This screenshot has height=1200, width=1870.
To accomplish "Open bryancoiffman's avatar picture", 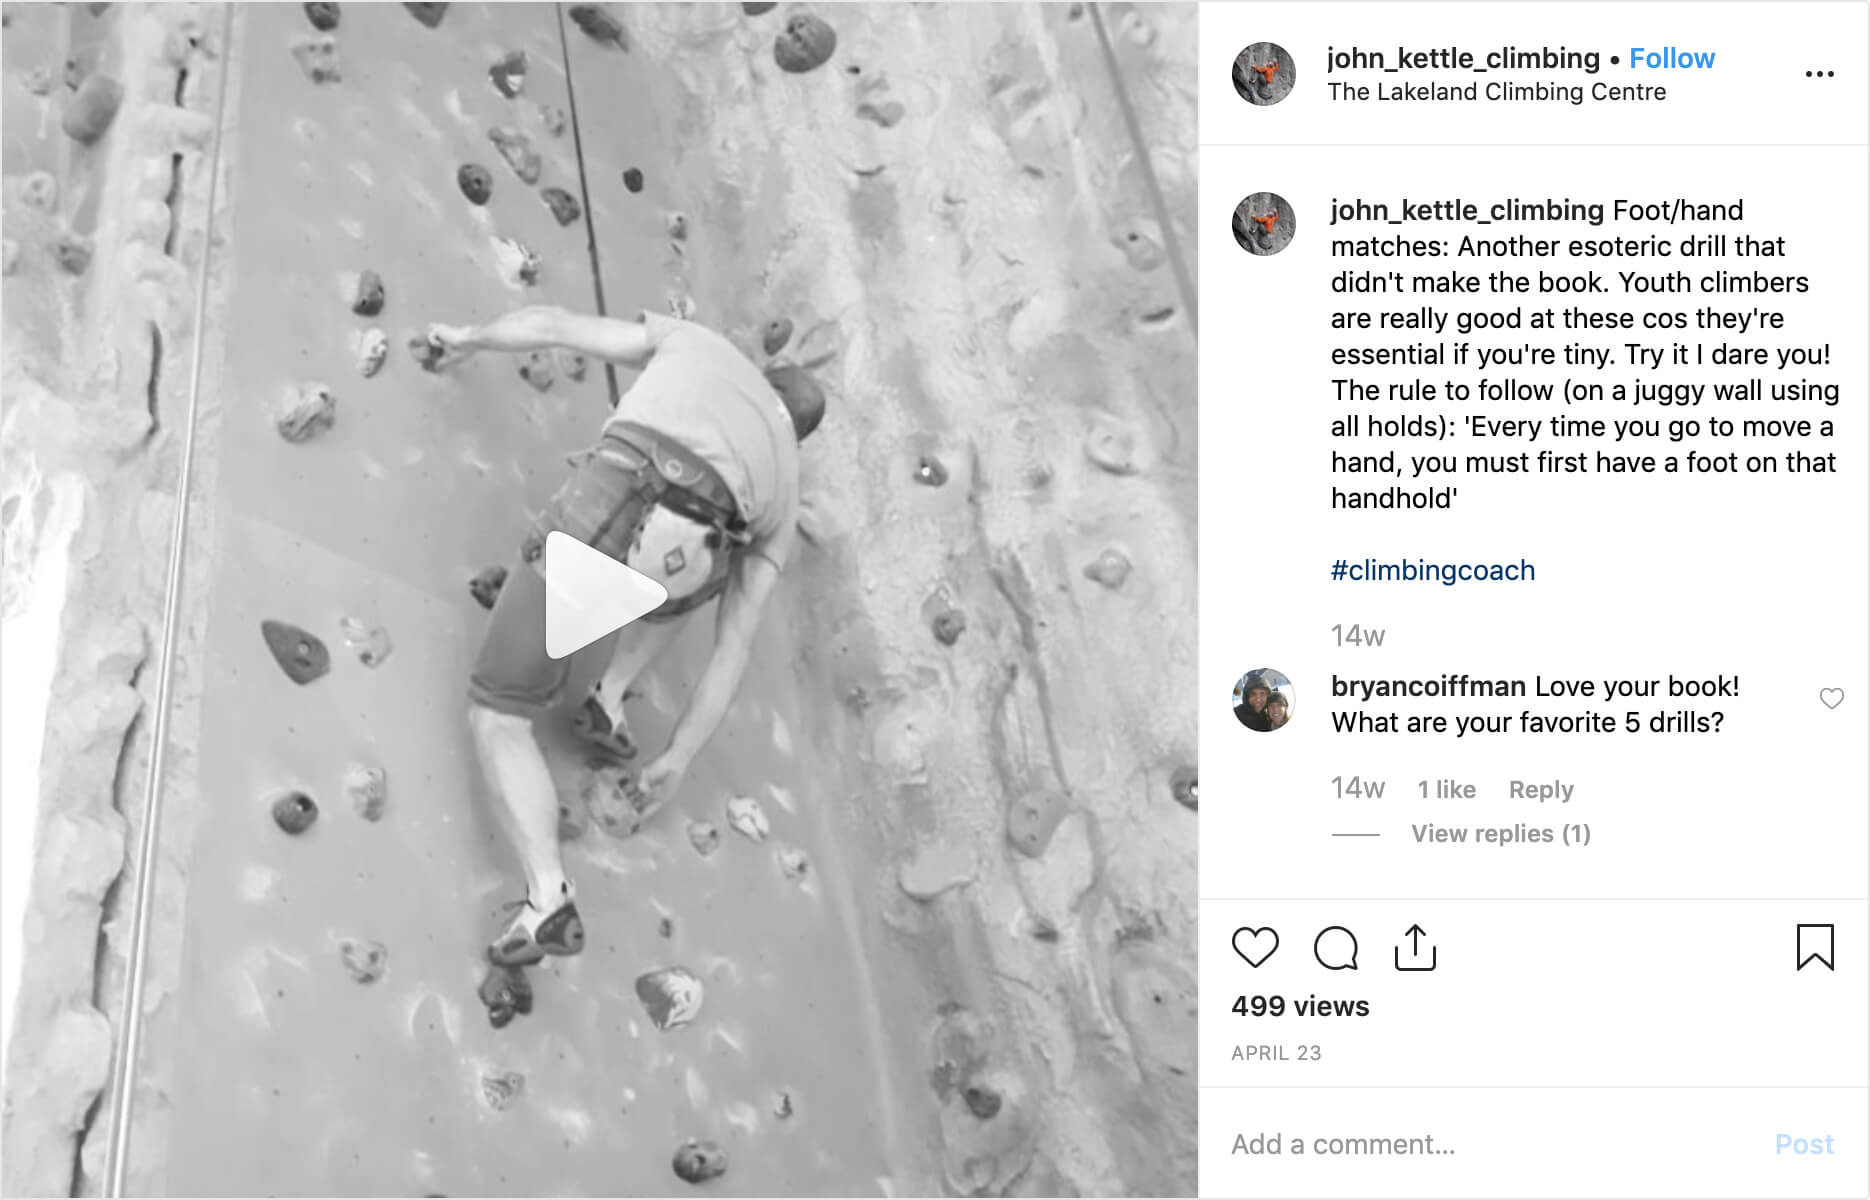I will point(1263,700).
